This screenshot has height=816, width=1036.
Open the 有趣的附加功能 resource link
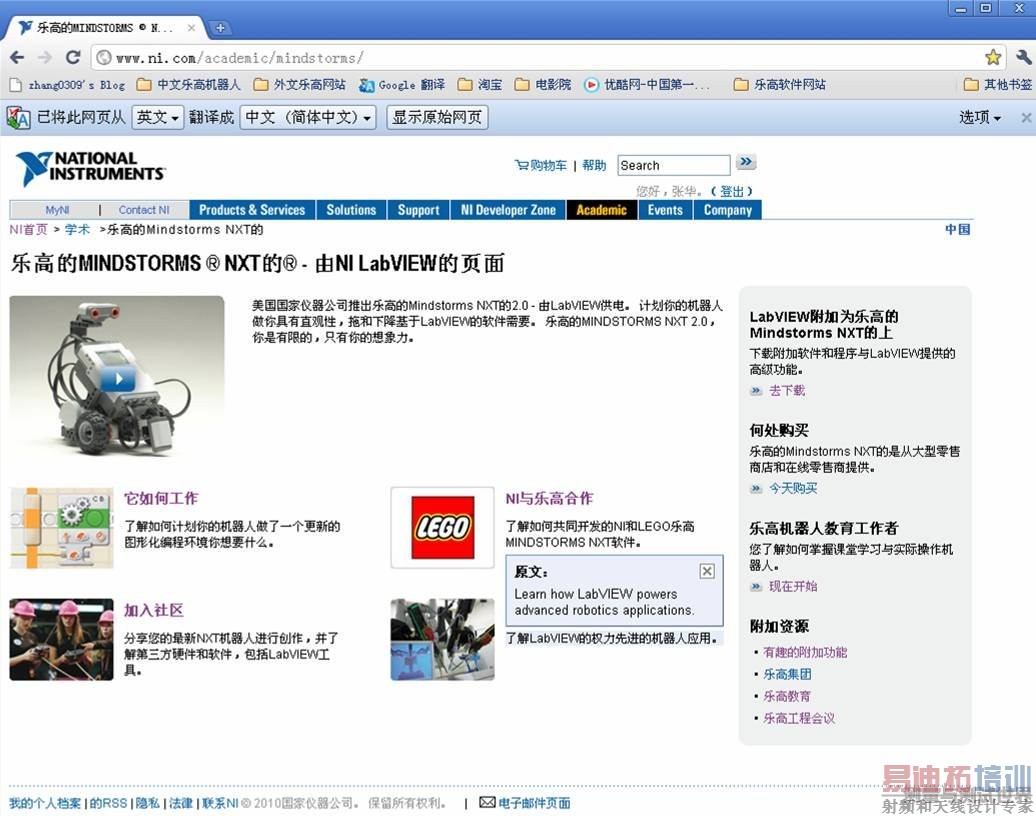pos(805,652)
